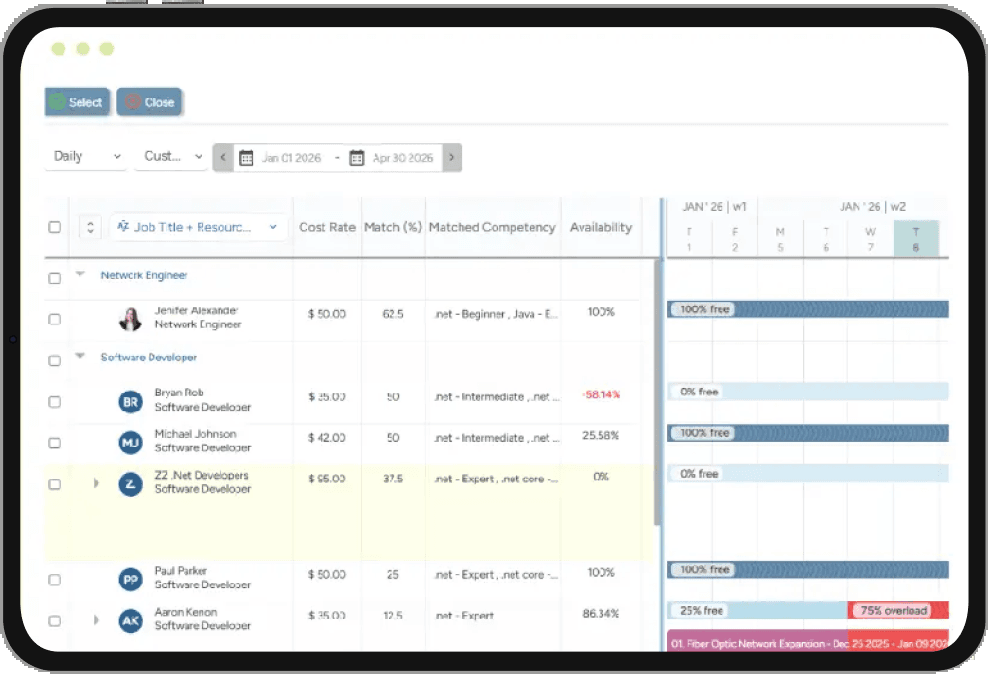Click the 62.5 match value
The width and height of the screenshot is (990, 674).
(x=393, y=314)
